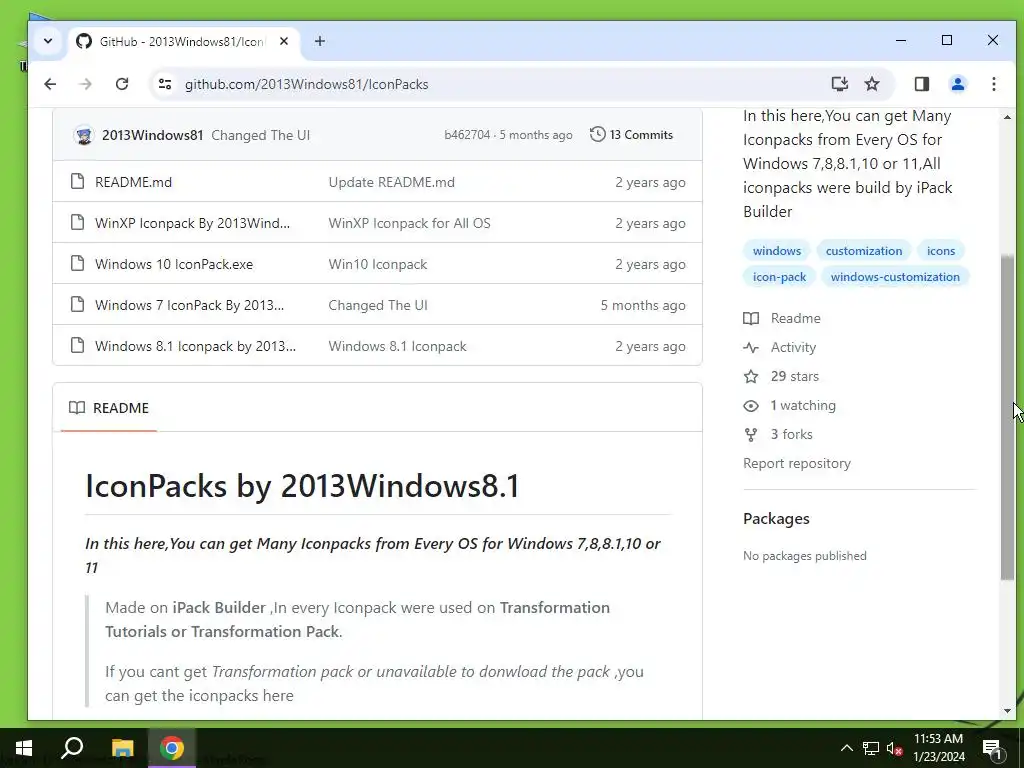Click the windows-customization topic tag
This screenshot has height=768, width=1024.
point(895,277)
